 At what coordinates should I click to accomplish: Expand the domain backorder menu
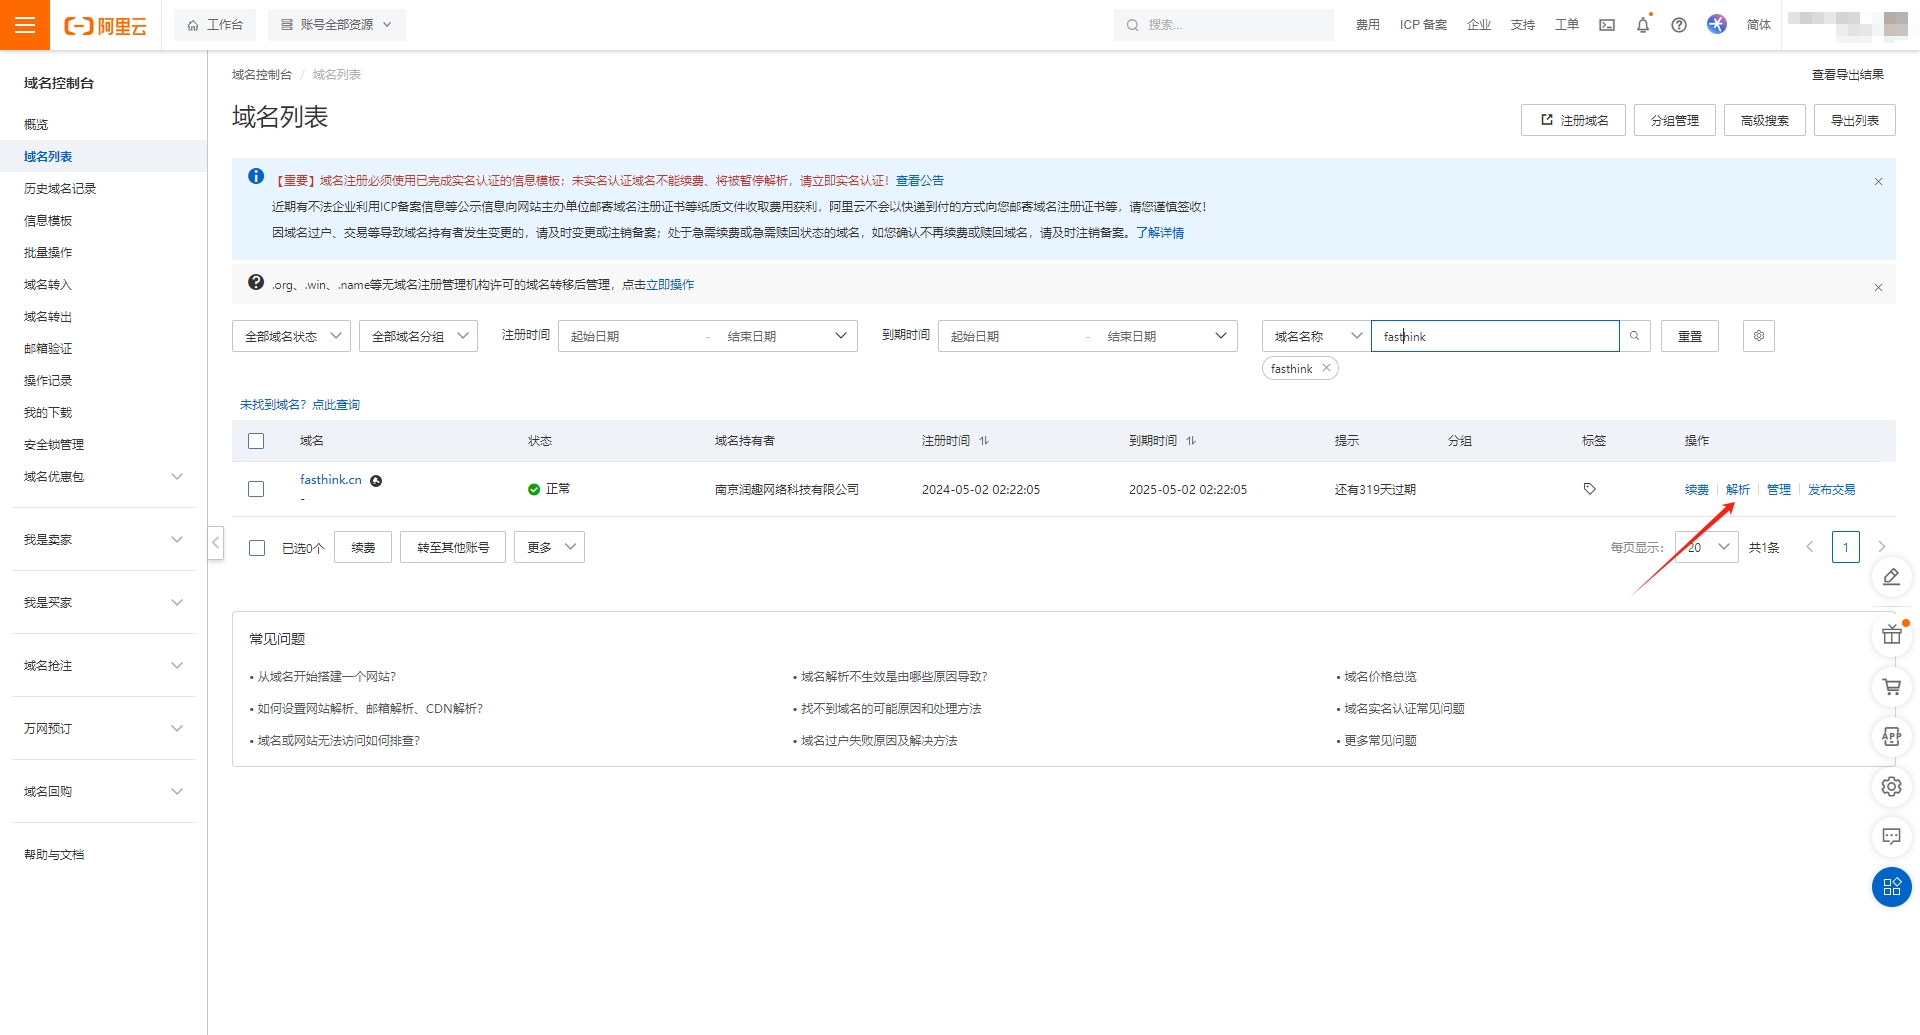click(x=104, y=665)
